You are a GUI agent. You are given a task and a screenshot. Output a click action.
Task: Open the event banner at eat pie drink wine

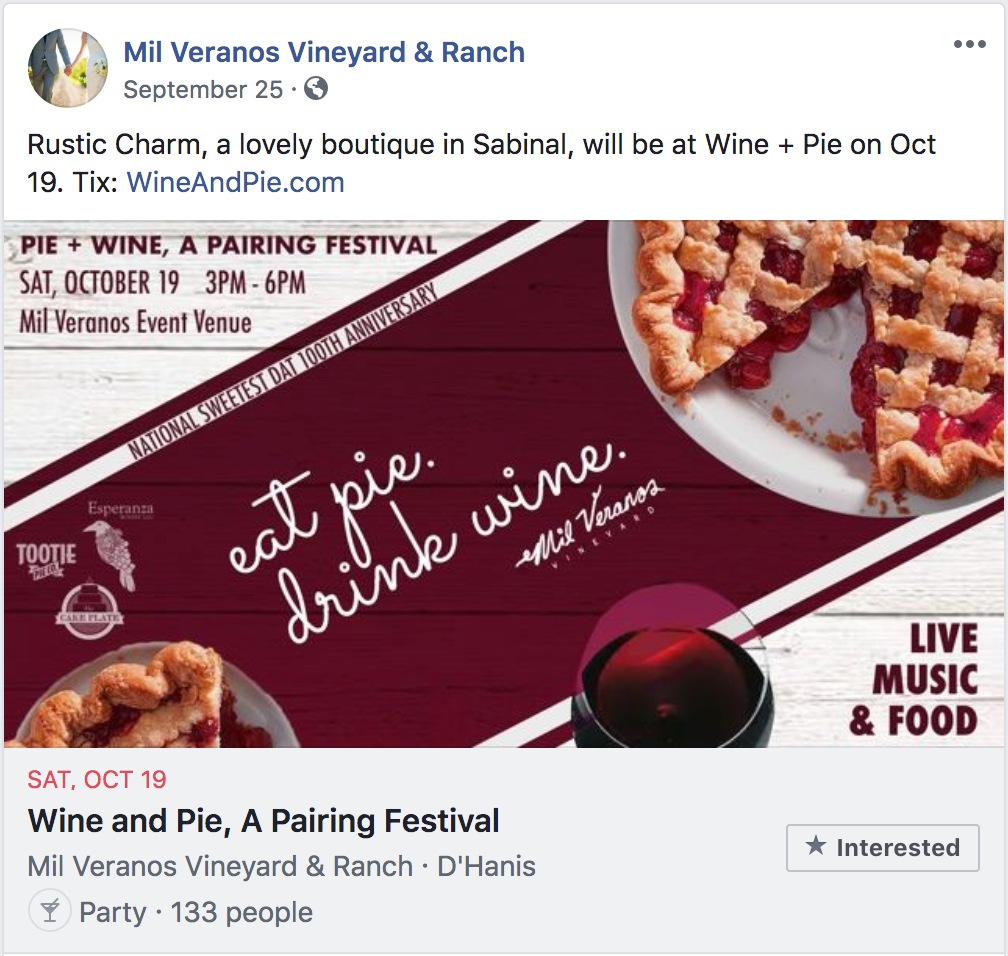click(426, 542)
